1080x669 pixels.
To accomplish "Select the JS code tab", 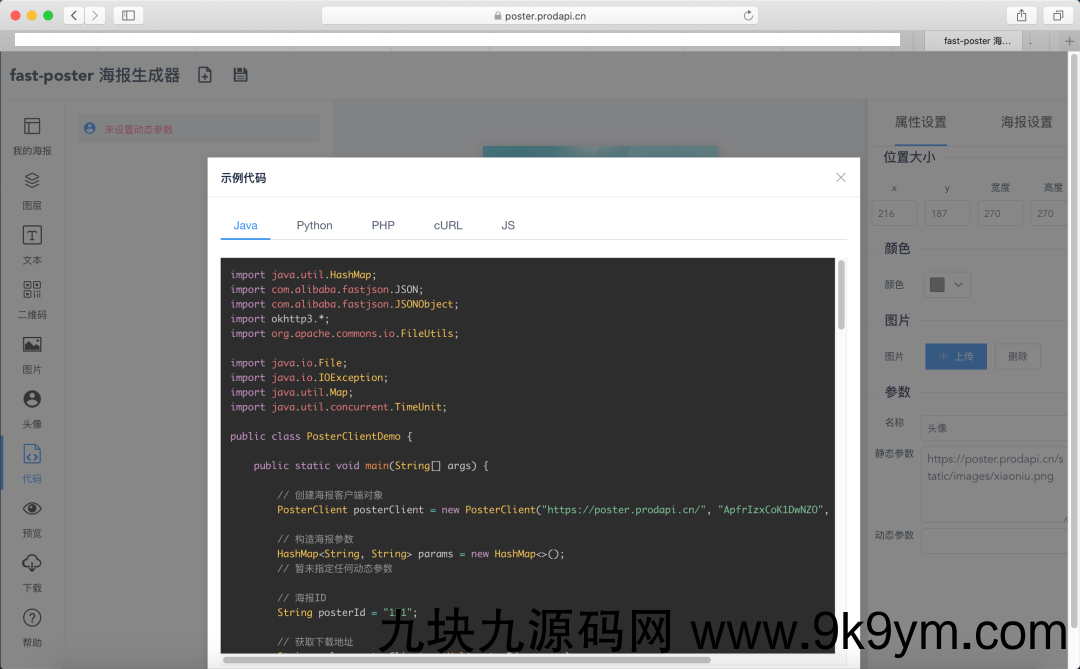I will 508,225.
